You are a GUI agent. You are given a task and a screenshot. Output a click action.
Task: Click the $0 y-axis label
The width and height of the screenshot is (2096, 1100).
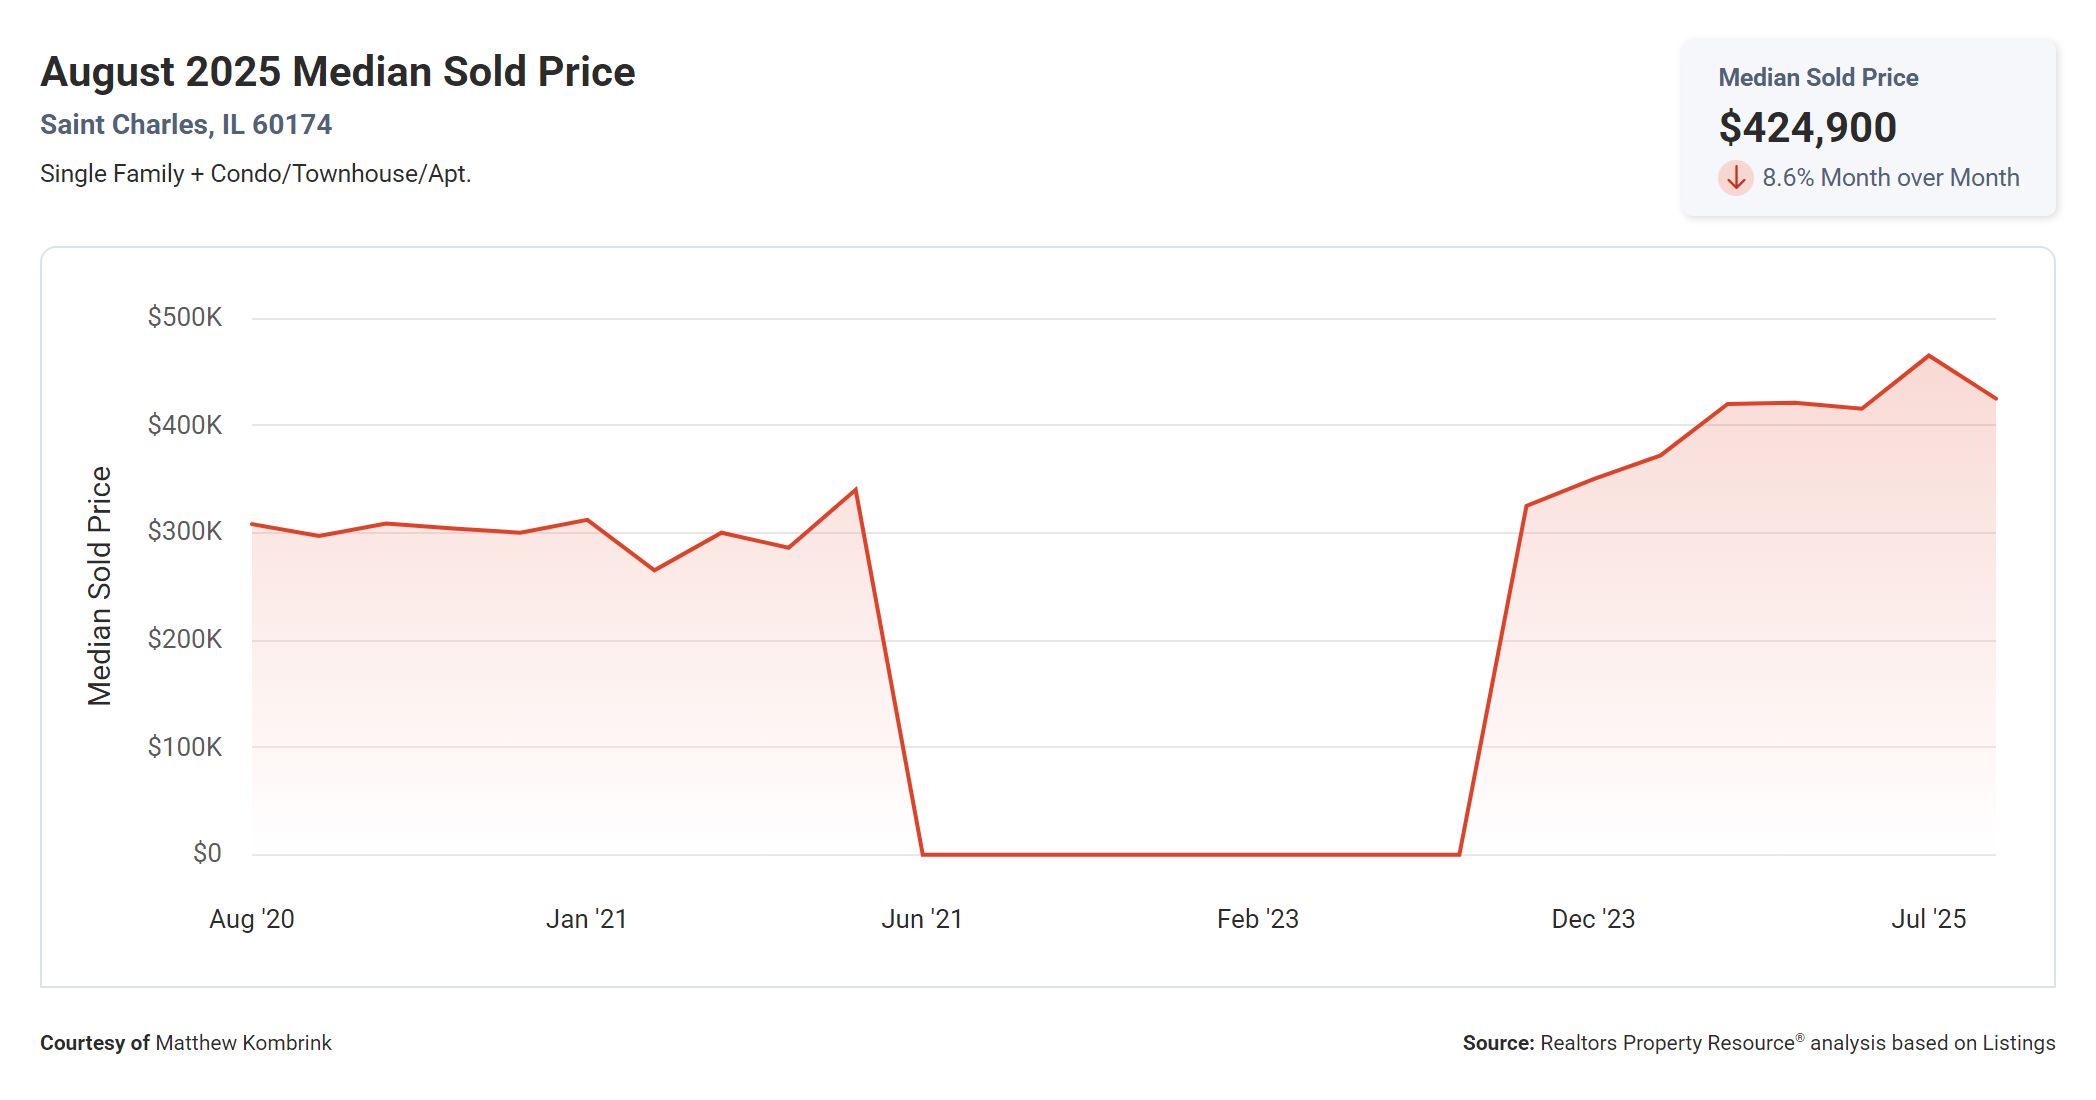tap(207, 853)
